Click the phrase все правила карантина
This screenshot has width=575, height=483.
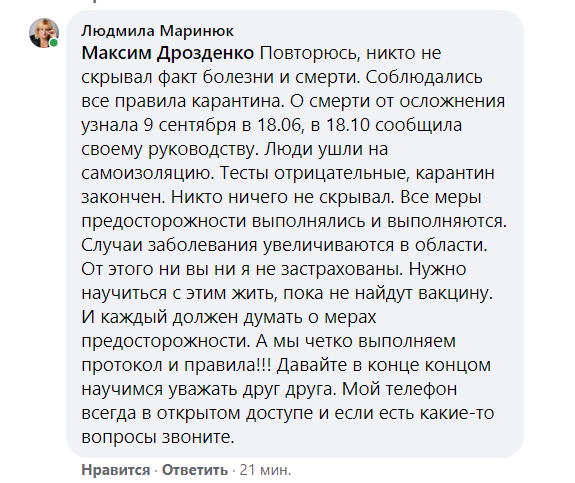click(183, 101)
